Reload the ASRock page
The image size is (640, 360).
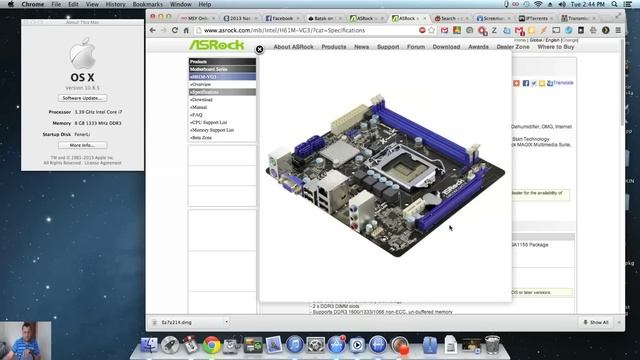(x=175, y=30)
